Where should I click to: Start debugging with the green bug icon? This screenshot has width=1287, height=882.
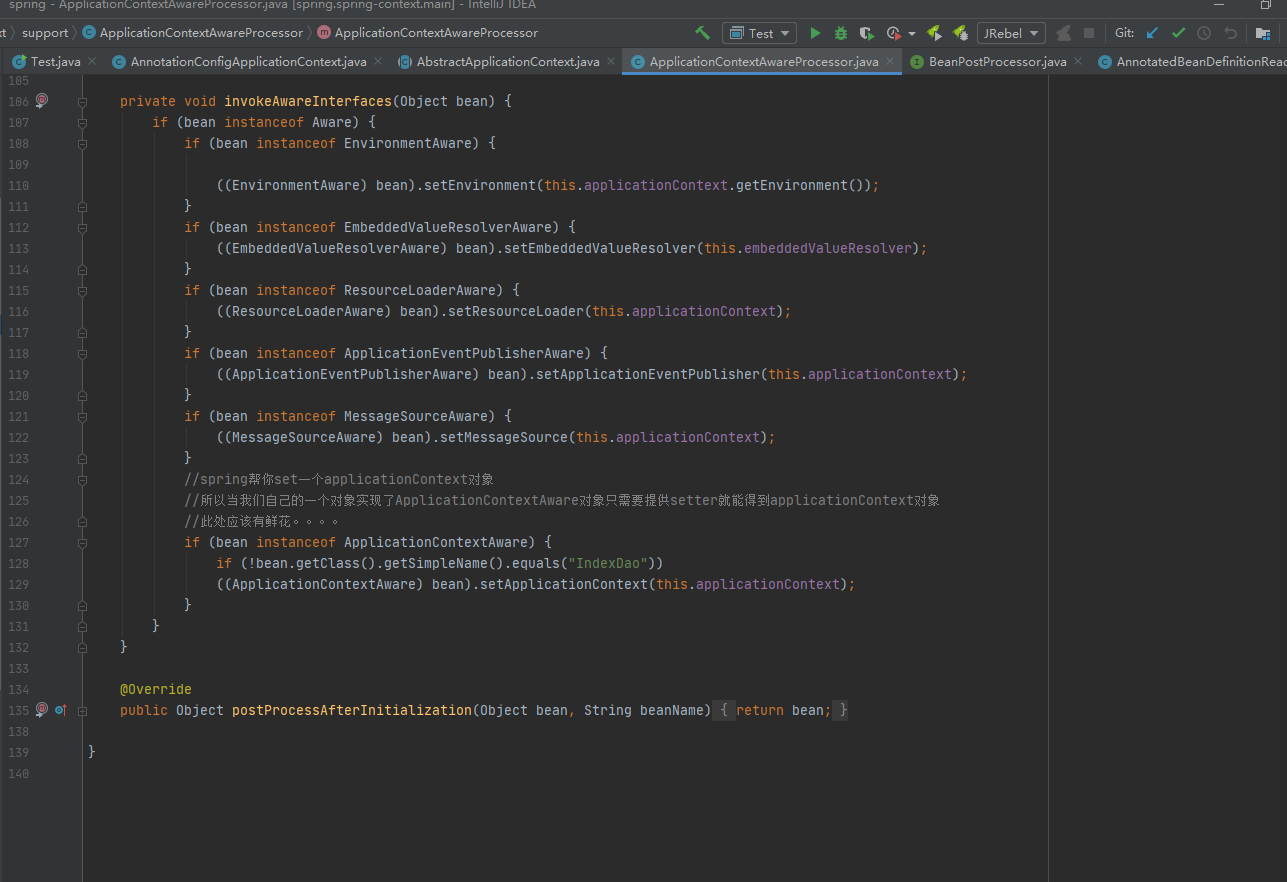pos(841,33)
